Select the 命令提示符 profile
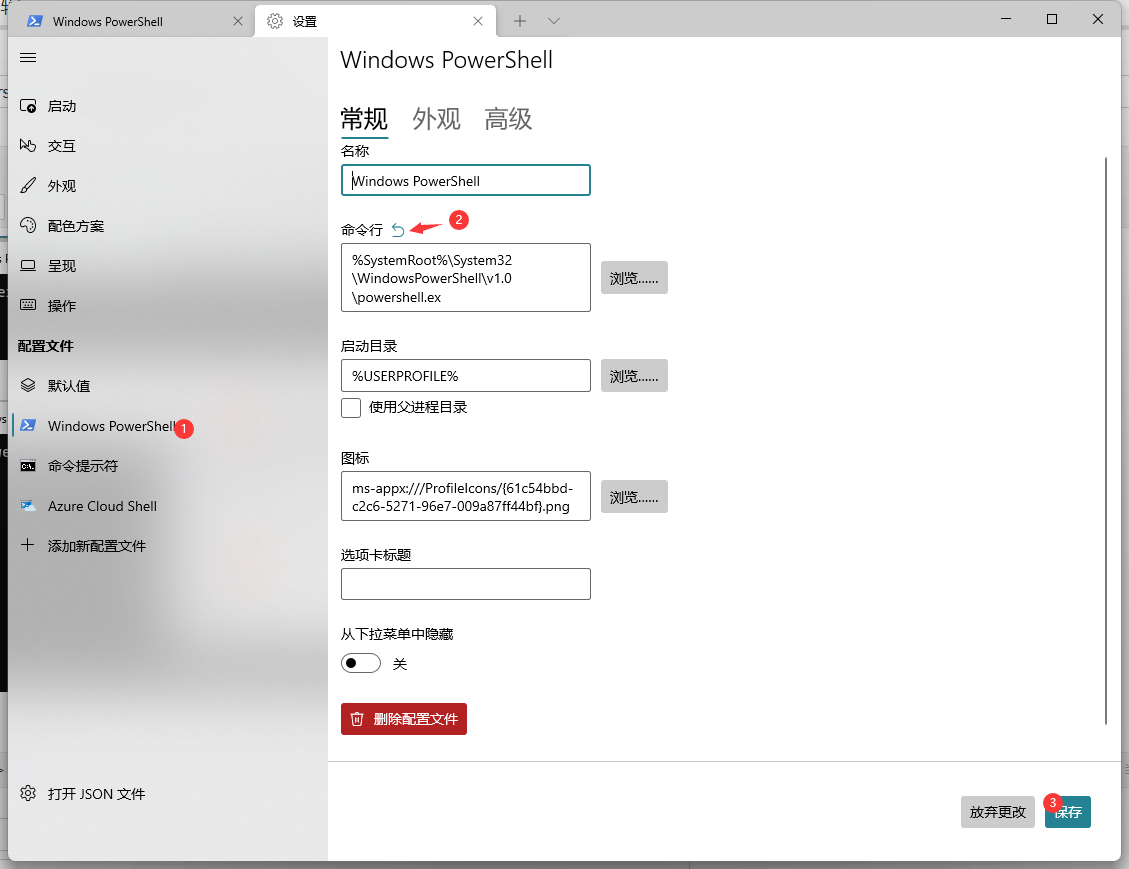 (170, 466)
